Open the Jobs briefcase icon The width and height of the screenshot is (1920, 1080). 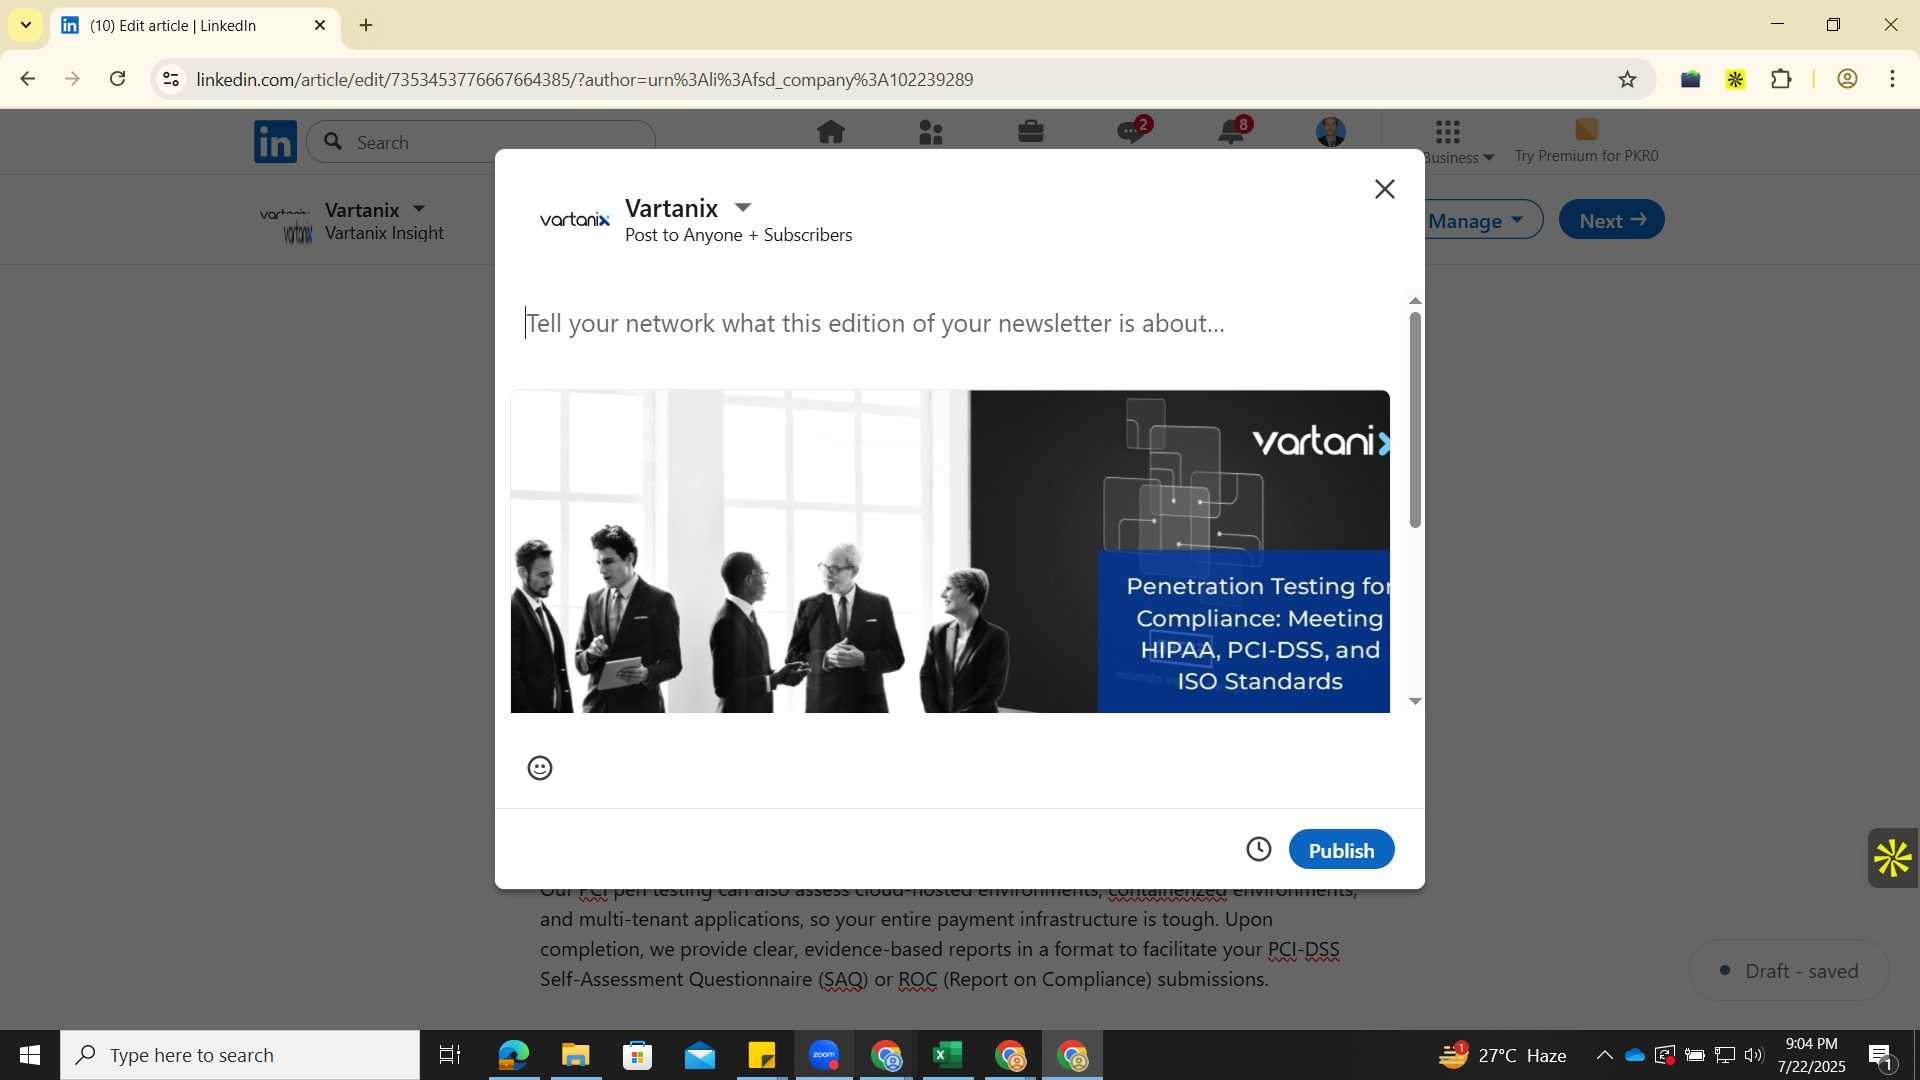(x=1030, y=132)
